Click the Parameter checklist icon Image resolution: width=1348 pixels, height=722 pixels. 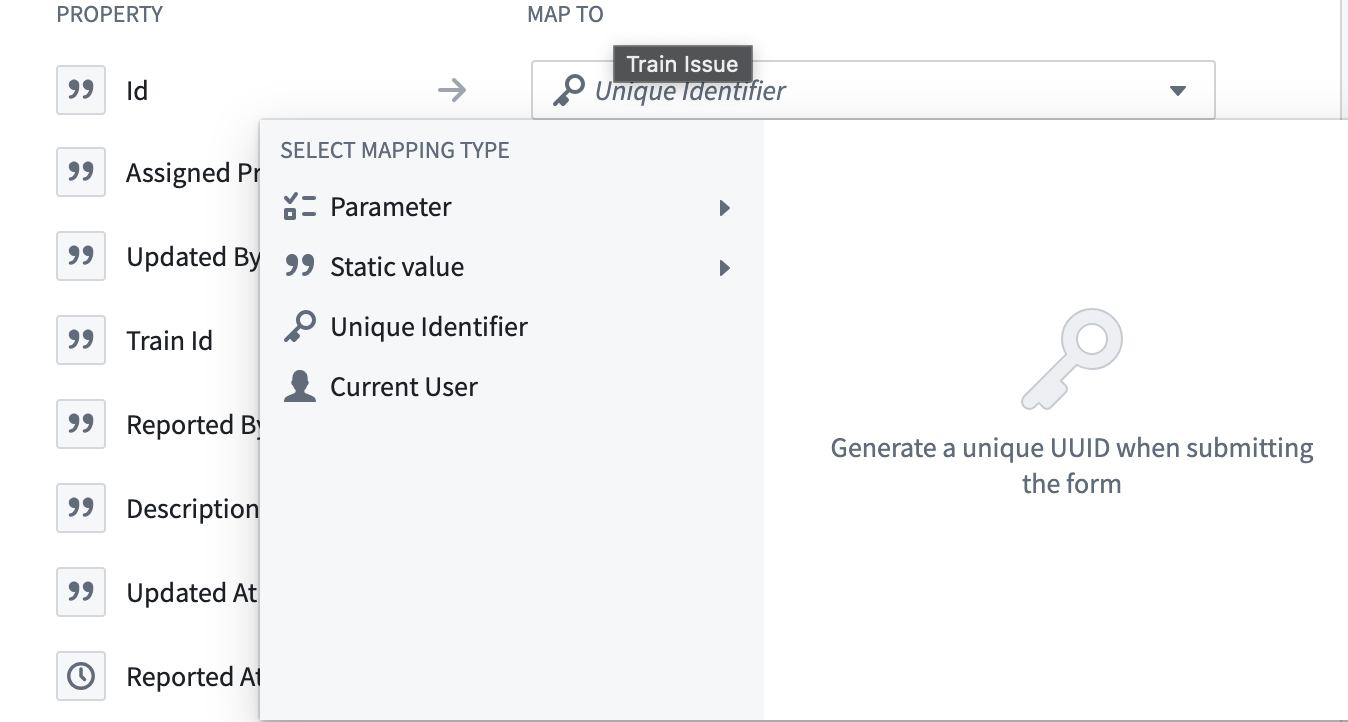coord(300,207)
